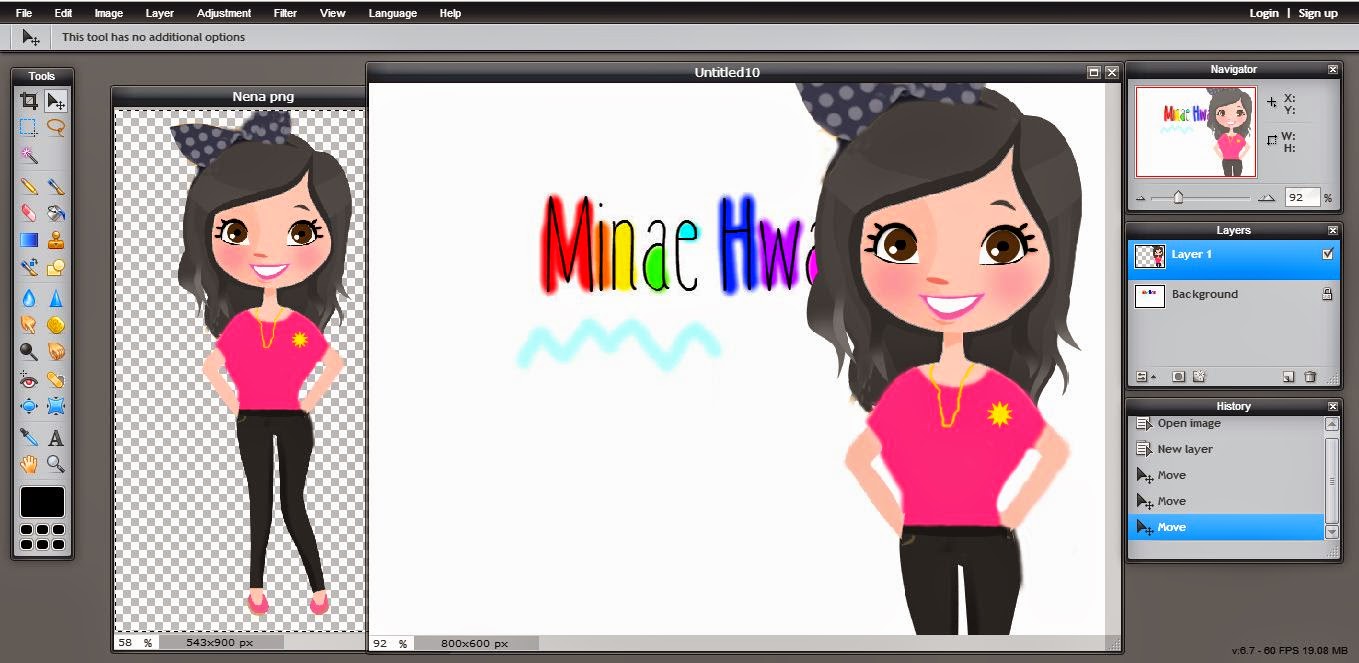Select the Drawing shape tool
Screen dimensions: 1359x663
pos(56,267)
